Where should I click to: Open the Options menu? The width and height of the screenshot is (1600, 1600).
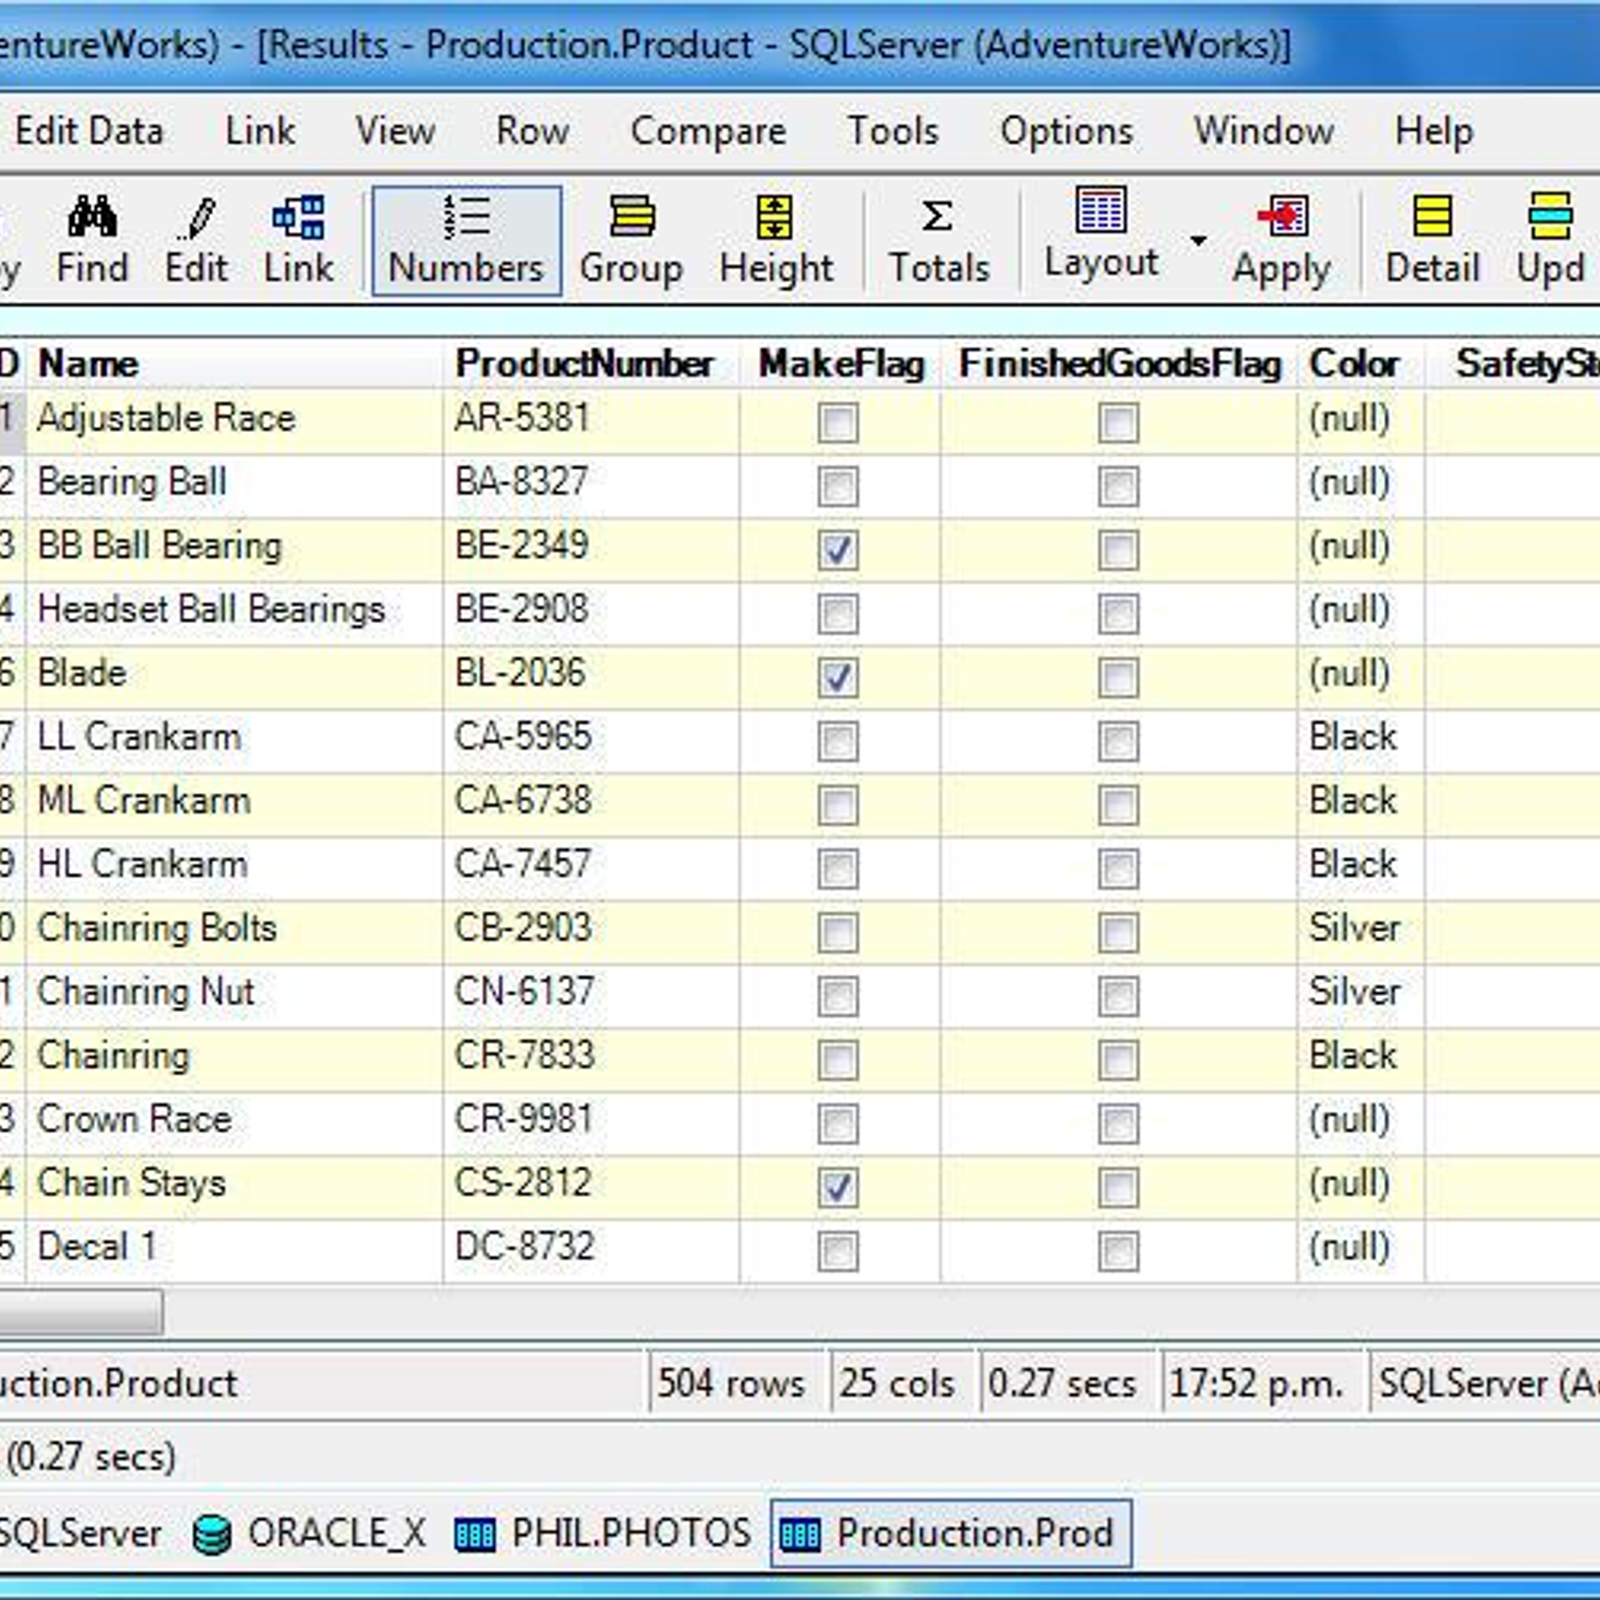tap(1067, 131)
